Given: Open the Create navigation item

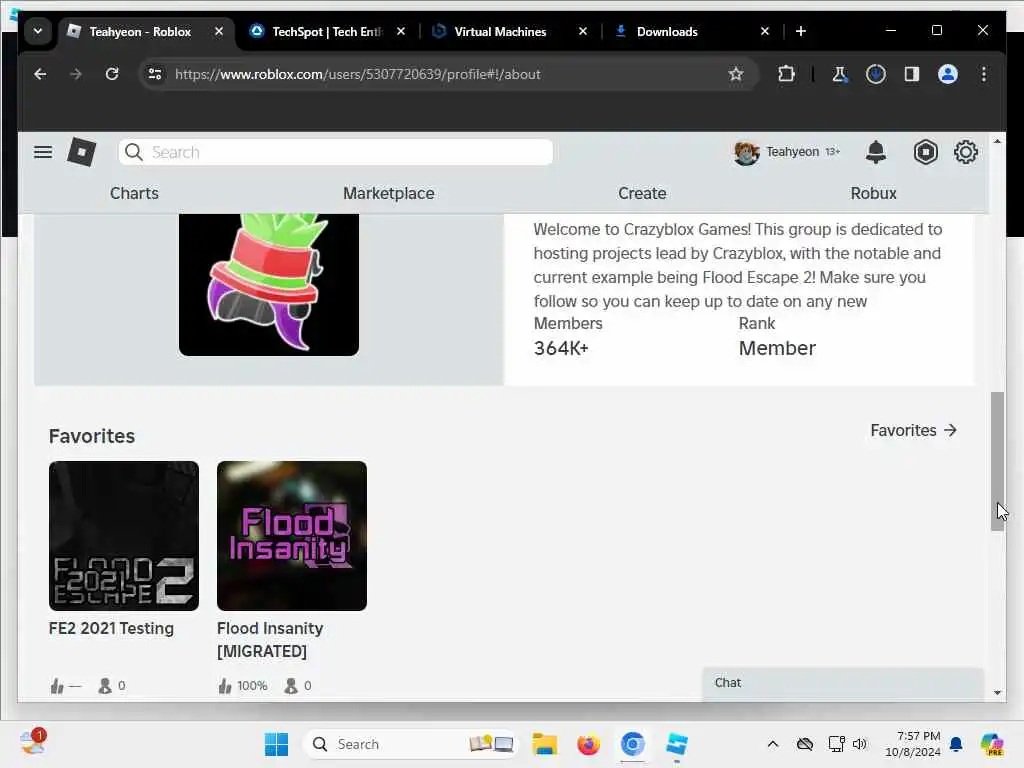Looking at the screenshot, I should click(642, 193).
